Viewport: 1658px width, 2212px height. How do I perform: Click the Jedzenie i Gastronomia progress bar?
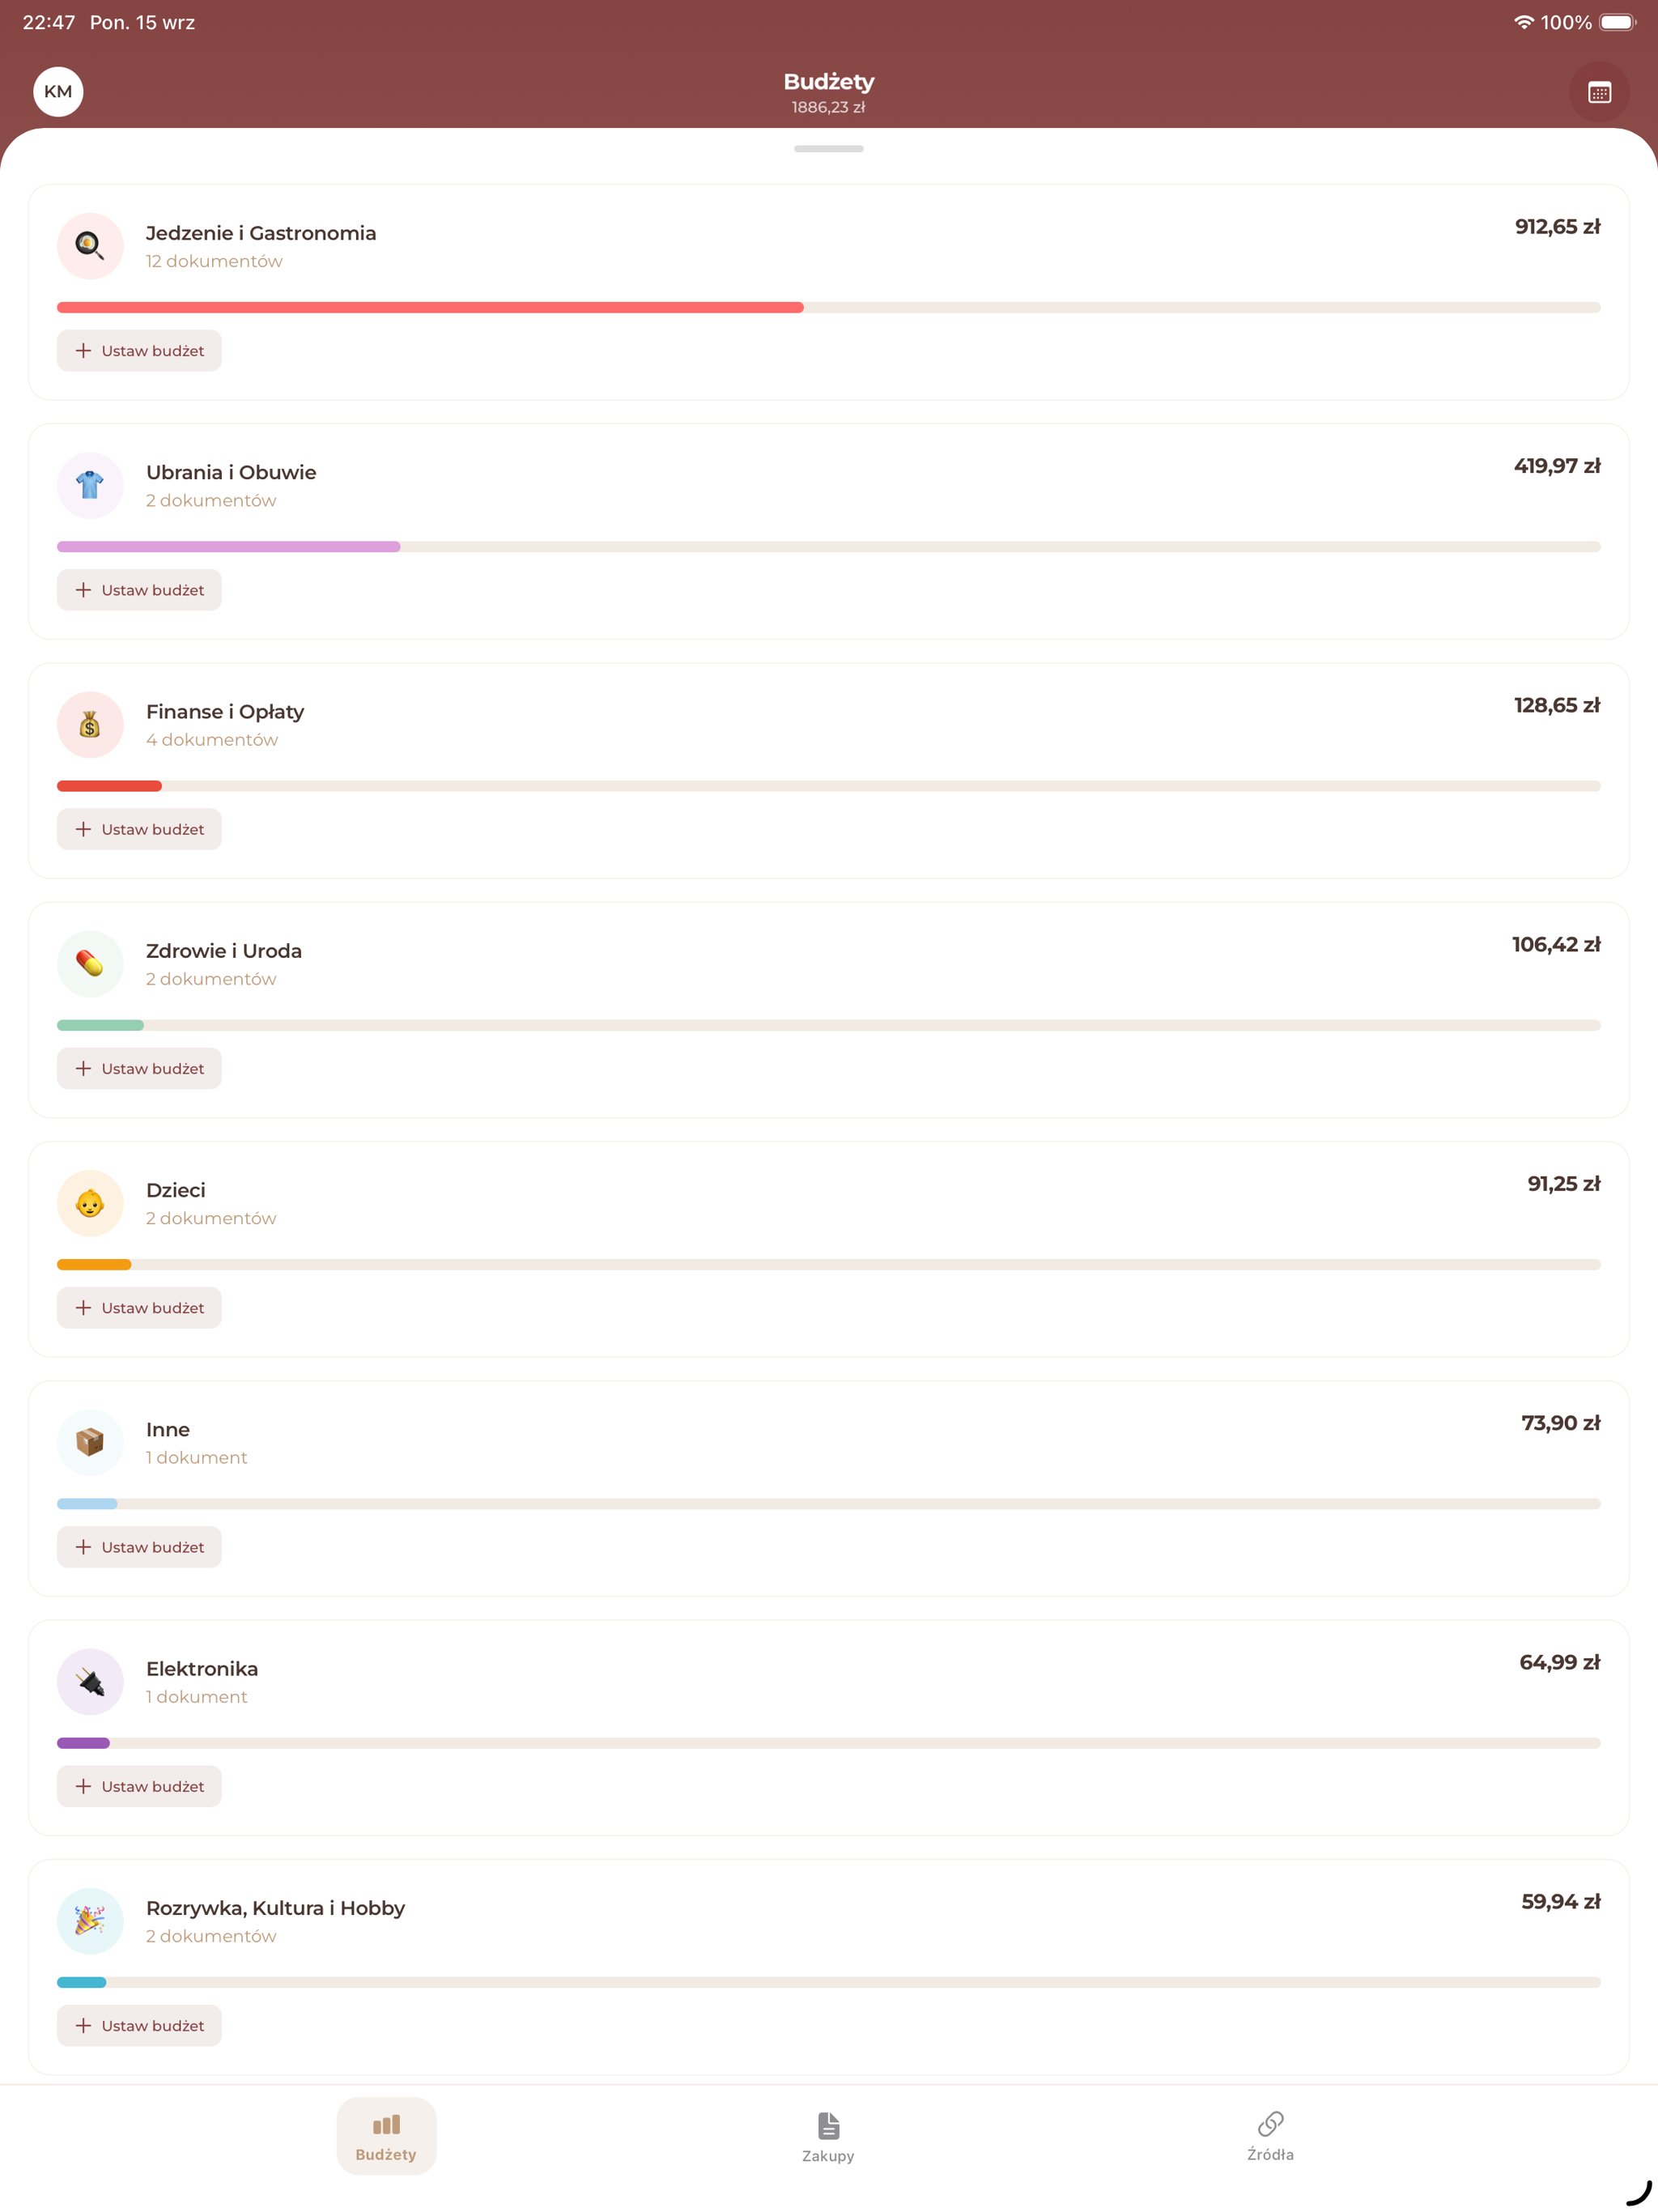pos(829,308)
